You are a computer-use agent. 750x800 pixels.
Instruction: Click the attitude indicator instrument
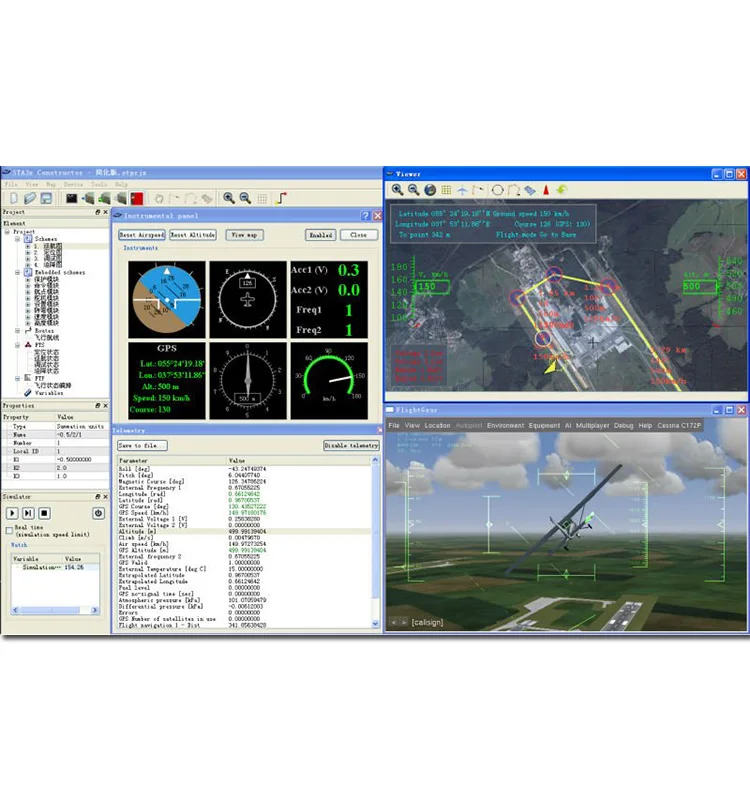tap(167, 299)
